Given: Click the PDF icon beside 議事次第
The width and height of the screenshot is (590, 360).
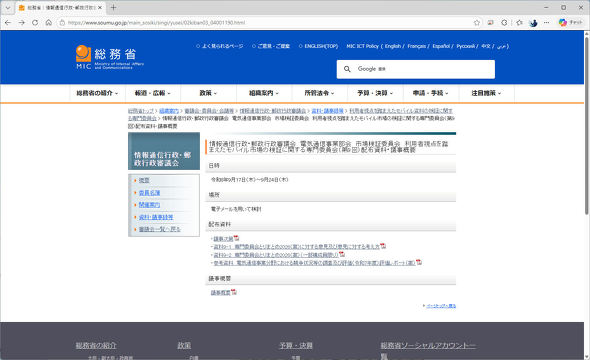Looking at the screenshot, I should [x=237, y=238].
